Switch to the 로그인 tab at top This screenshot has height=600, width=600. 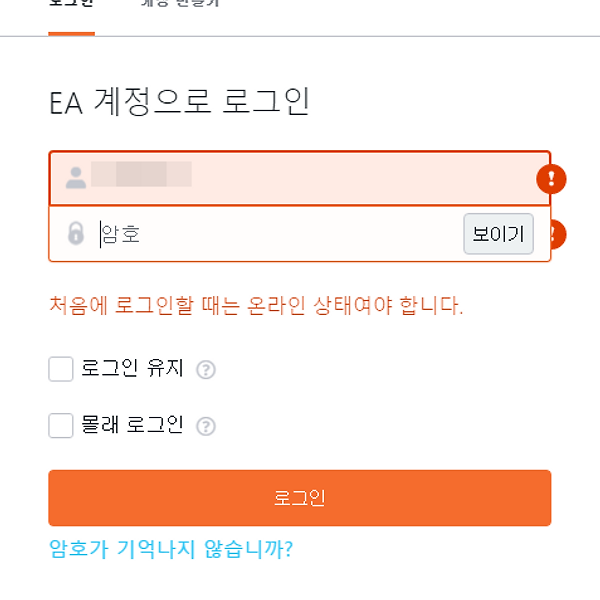[x=72, y=4]
